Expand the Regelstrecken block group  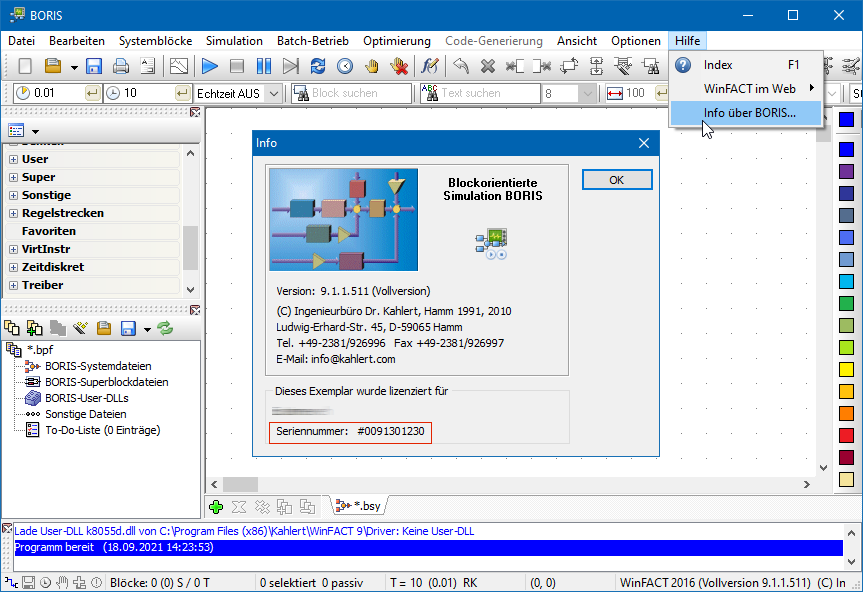pos(14,213)
